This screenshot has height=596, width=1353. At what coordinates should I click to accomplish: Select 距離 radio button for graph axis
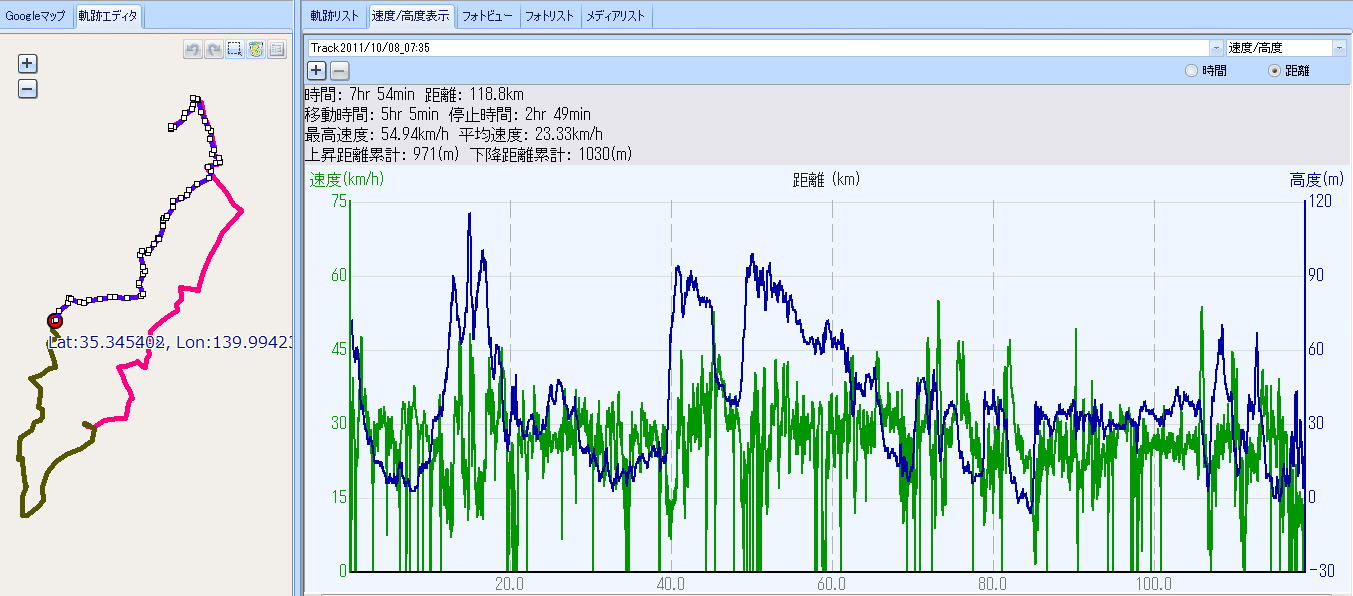1274,71
